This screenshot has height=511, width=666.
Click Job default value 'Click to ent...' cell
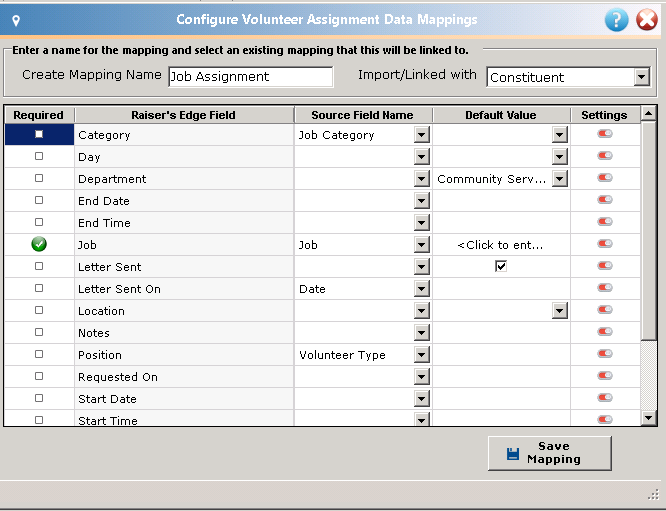point(500,245)
